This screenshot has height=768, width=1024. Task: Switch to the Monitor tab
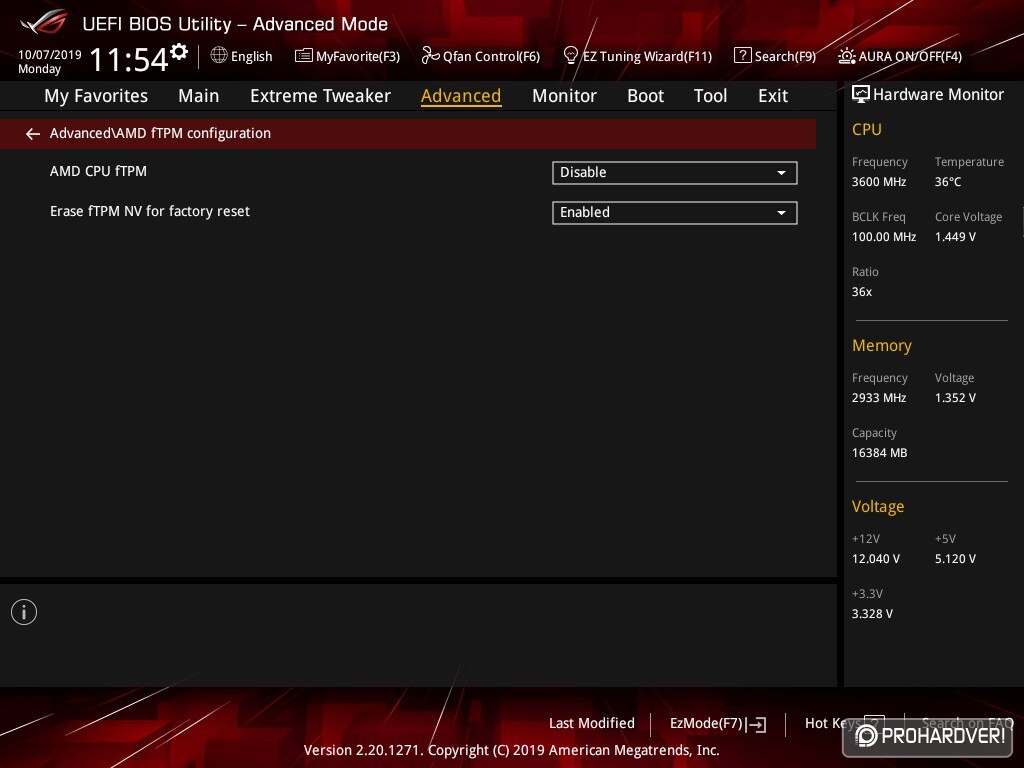pos(564,96)
